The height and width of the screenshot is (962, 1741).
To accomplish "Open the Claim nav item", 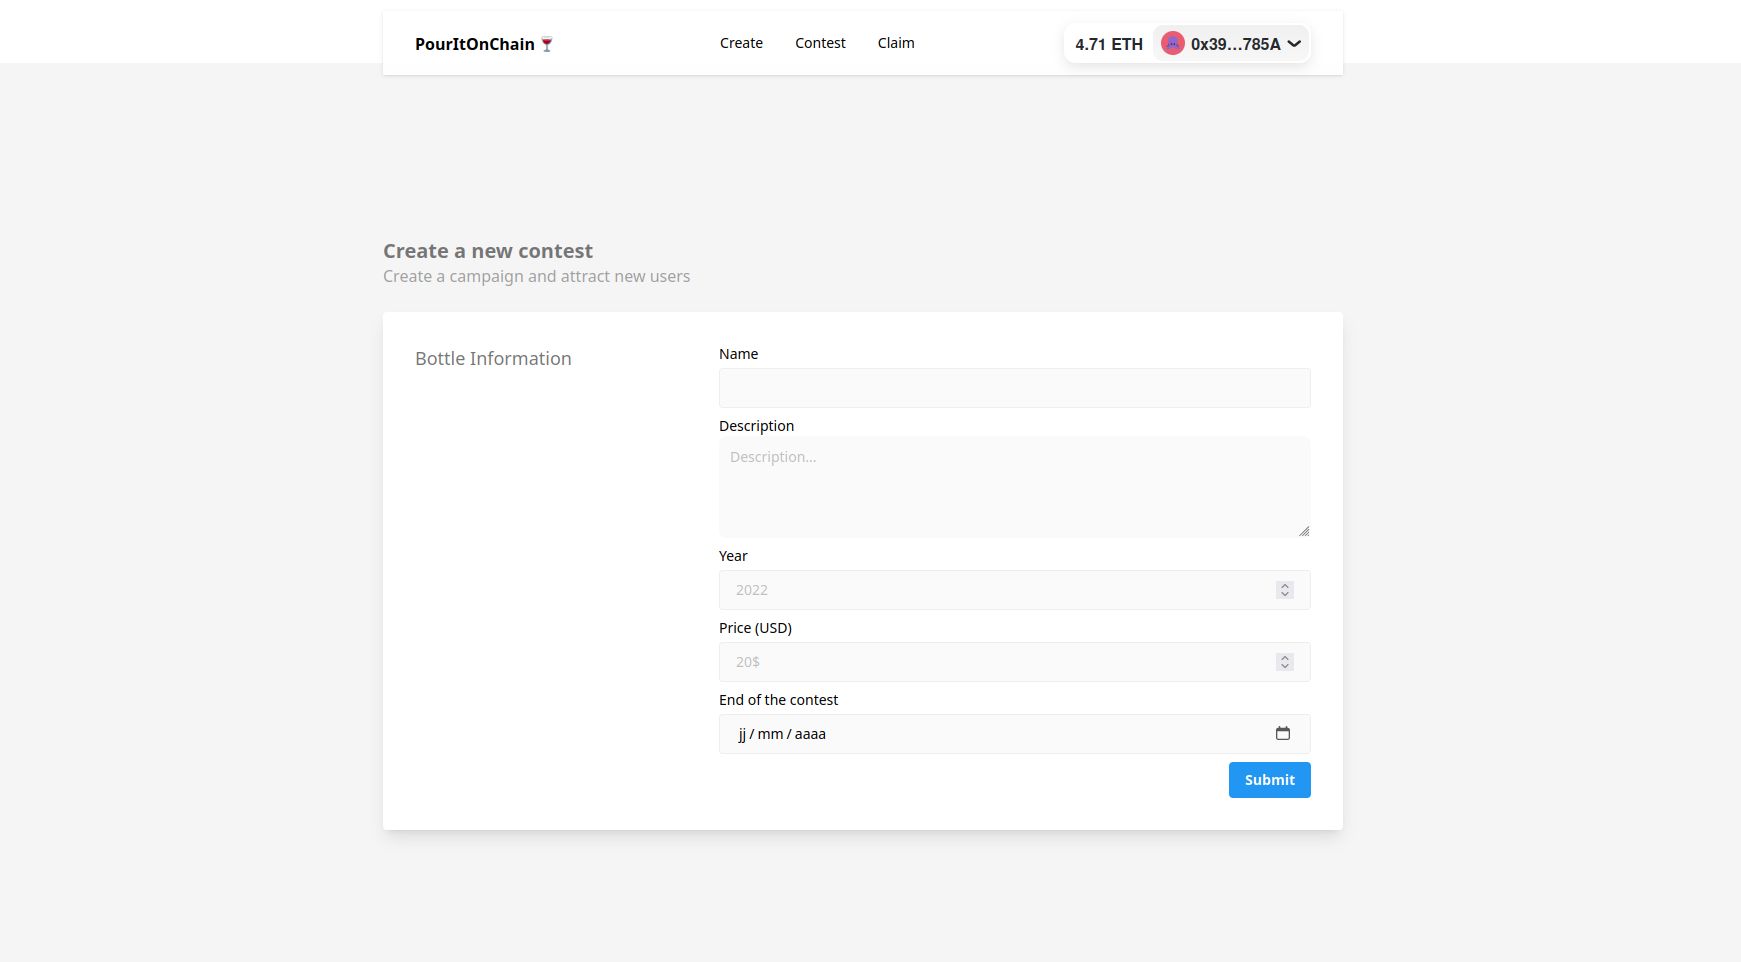I will [x=896, y=43].
